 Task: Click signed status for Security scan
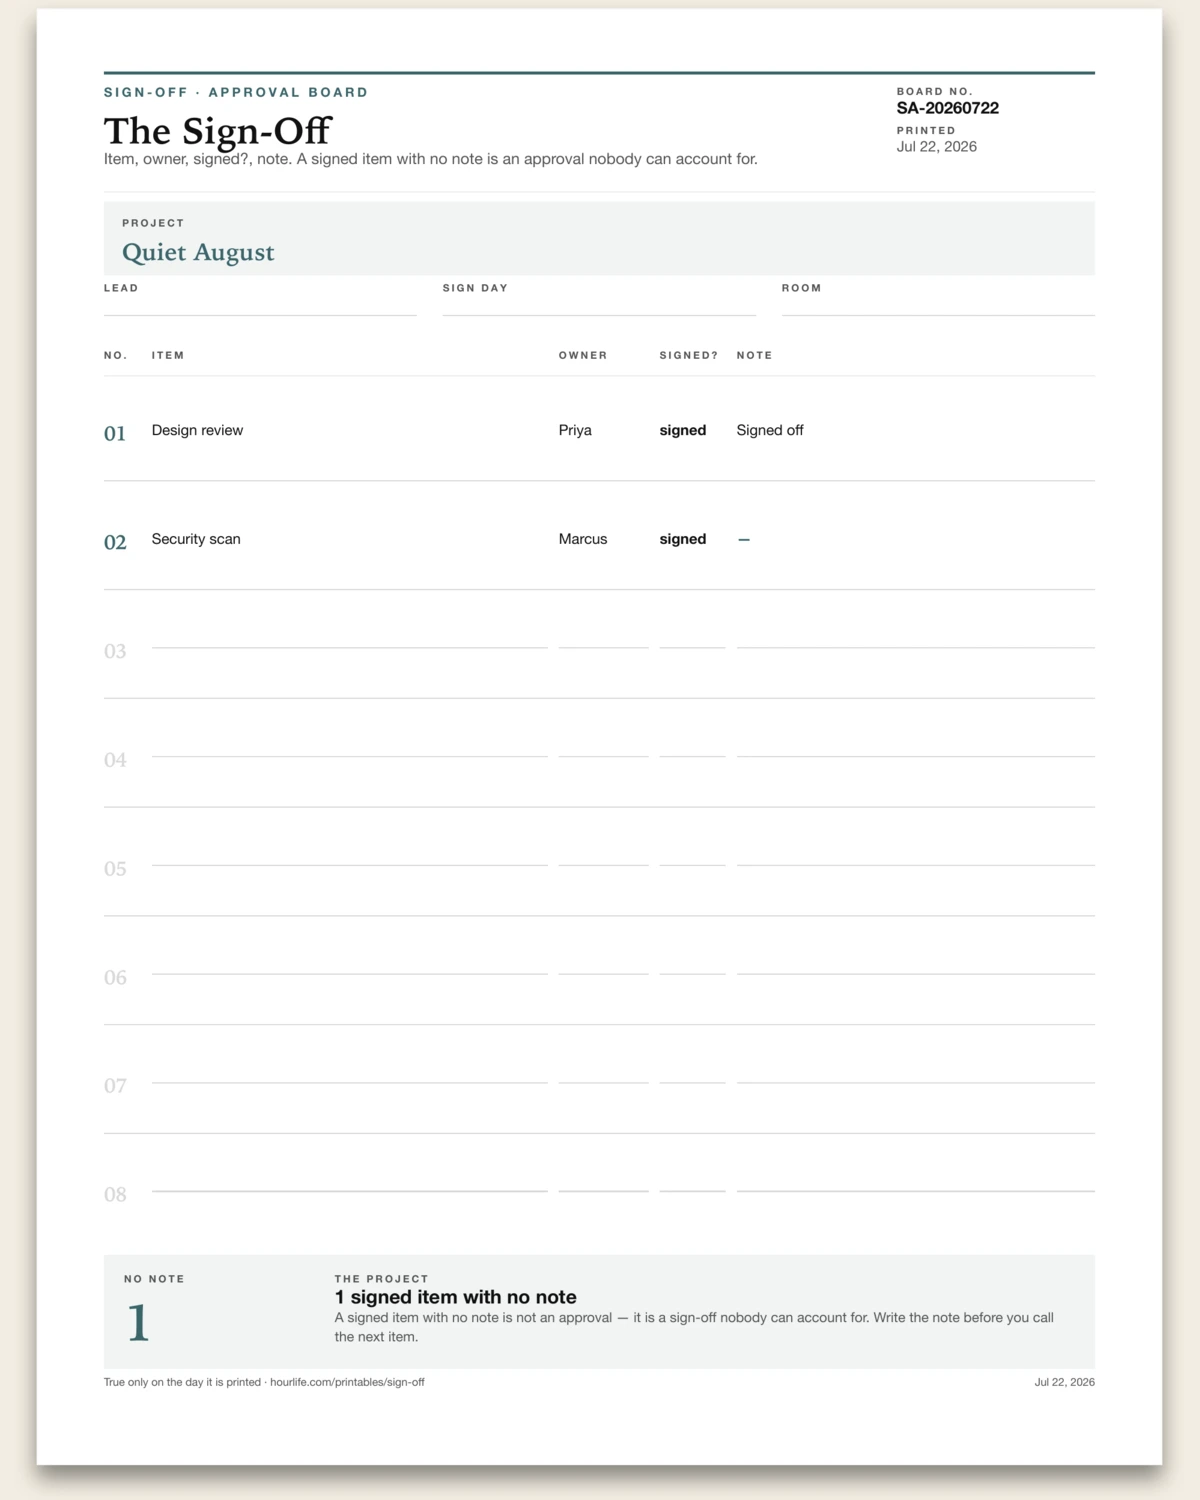(683, 539)
